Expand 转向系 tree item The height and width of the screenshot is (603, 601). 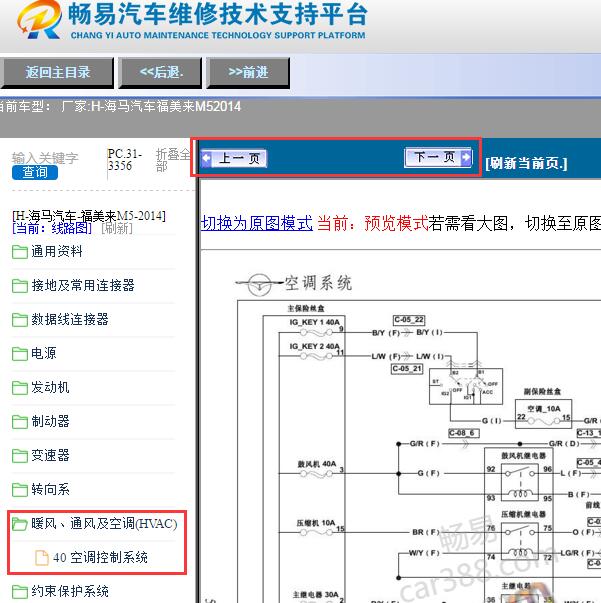(50, 489)
